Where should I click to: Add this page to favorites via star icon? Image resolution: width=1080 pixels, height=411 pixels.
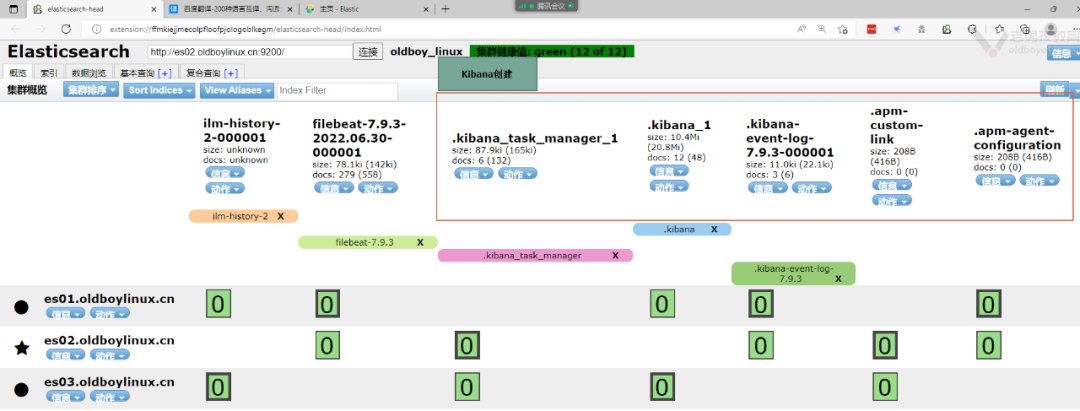(x=842, y=29)
